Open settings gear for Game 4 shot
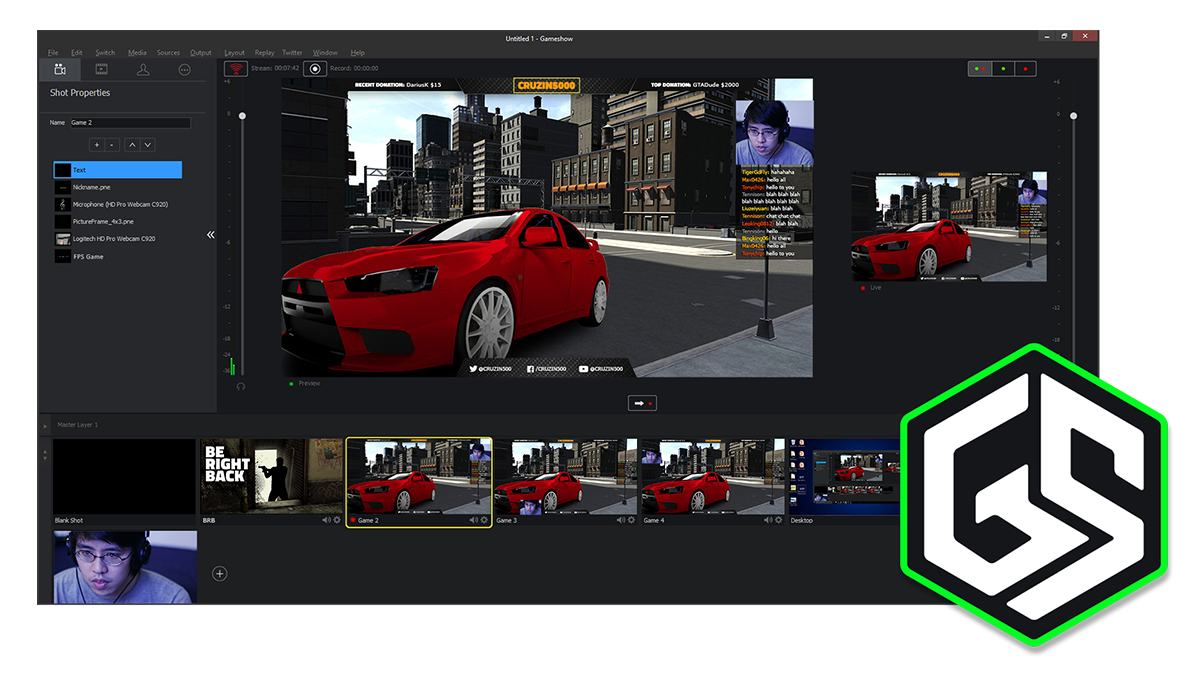The height and width of the screenshot is (675, 1200). tap(779, 520)
